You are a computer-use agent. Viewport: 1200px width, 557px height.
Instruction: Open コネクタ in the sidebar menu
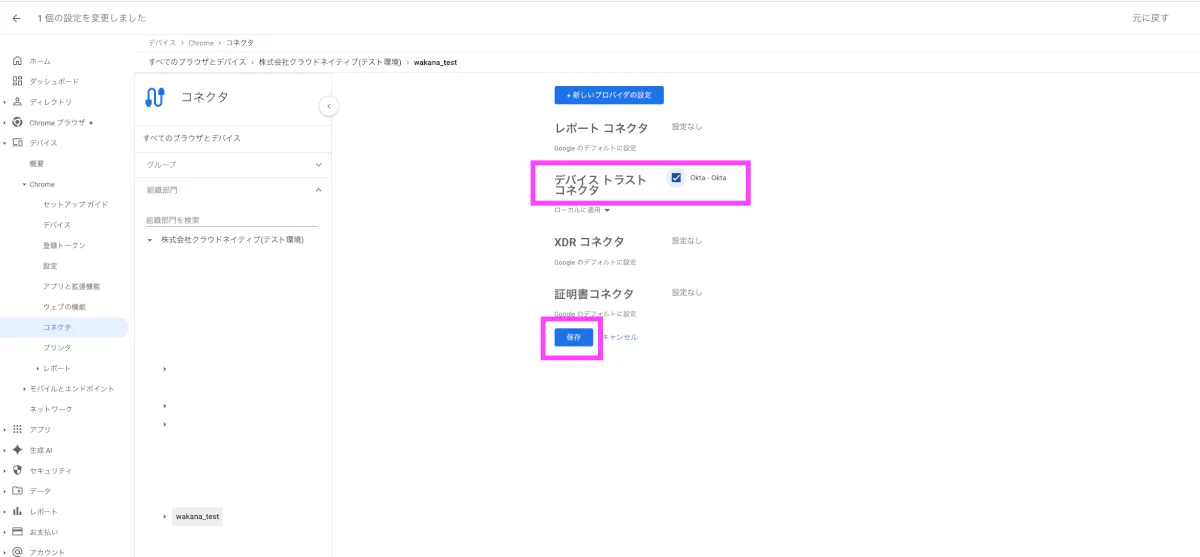(57, 327)
